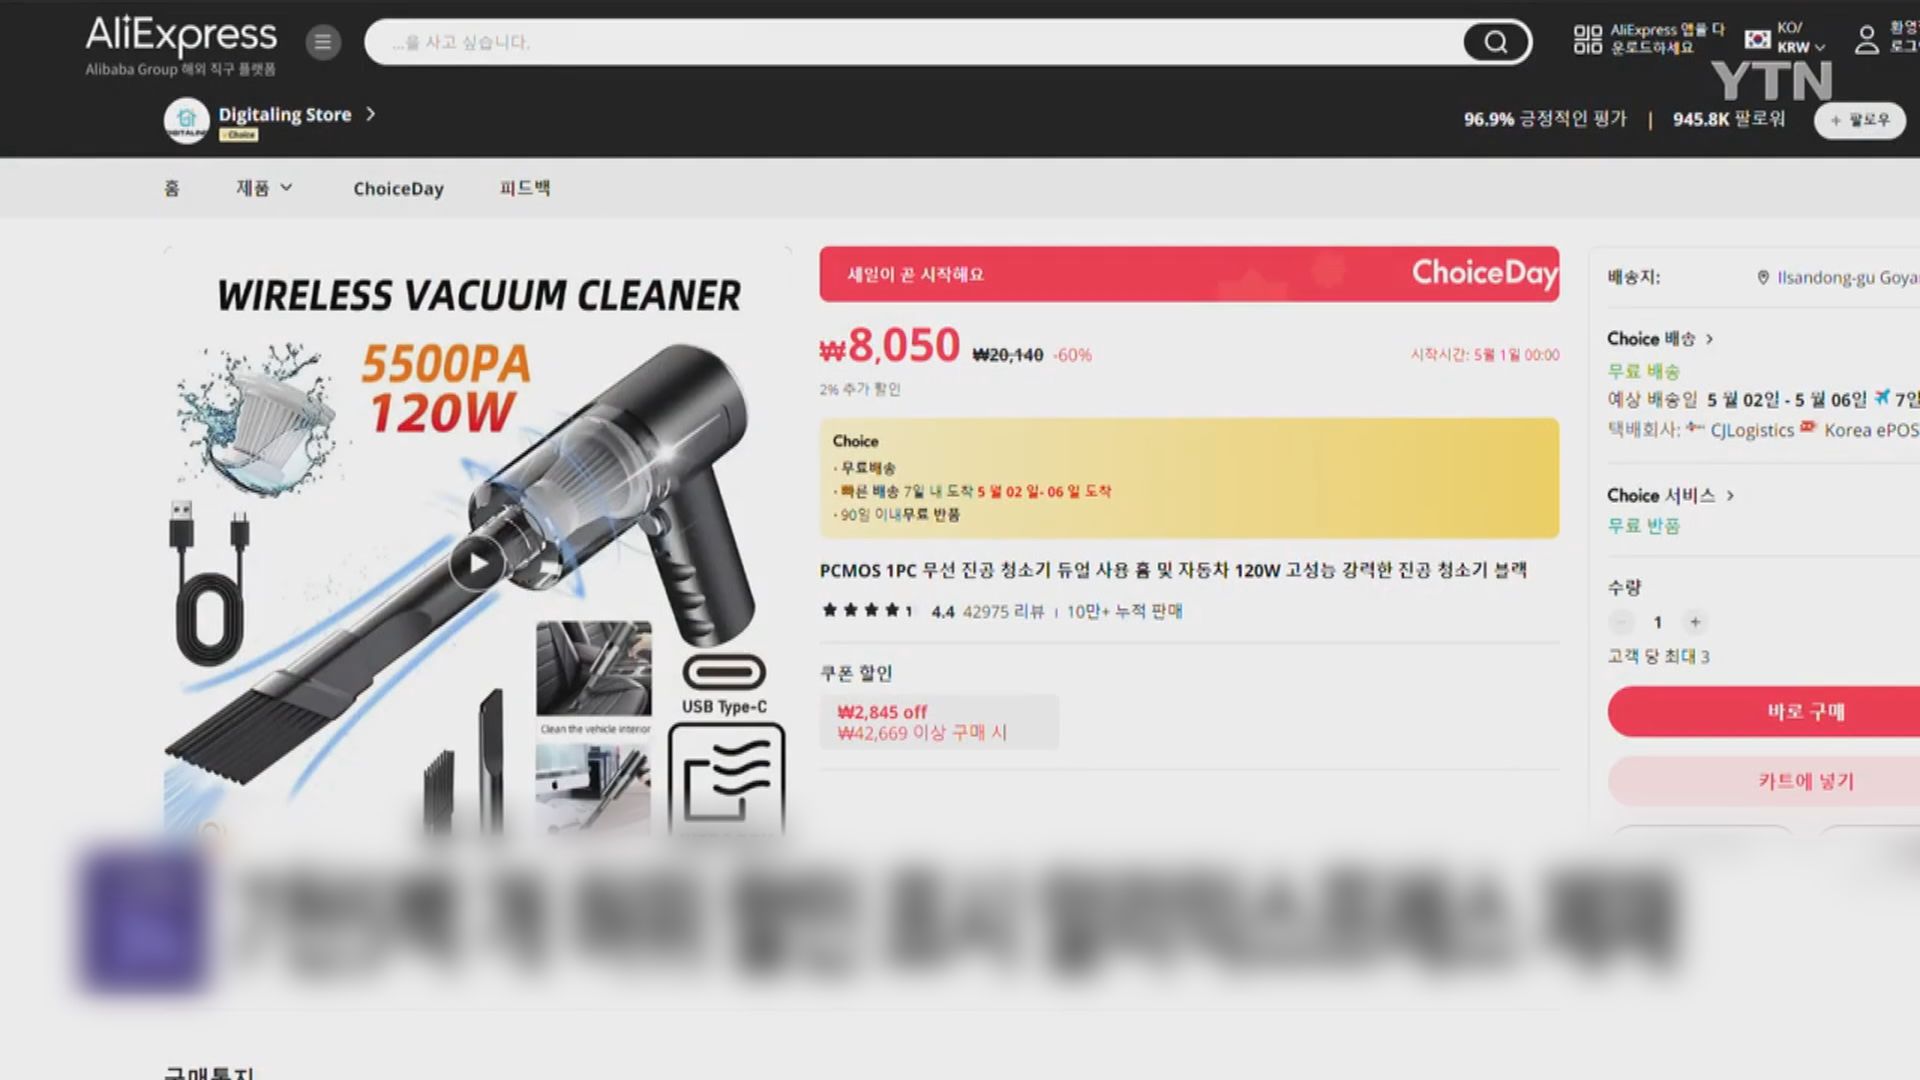
Task: Open the 피드백 tab
Action: (525, 188)
